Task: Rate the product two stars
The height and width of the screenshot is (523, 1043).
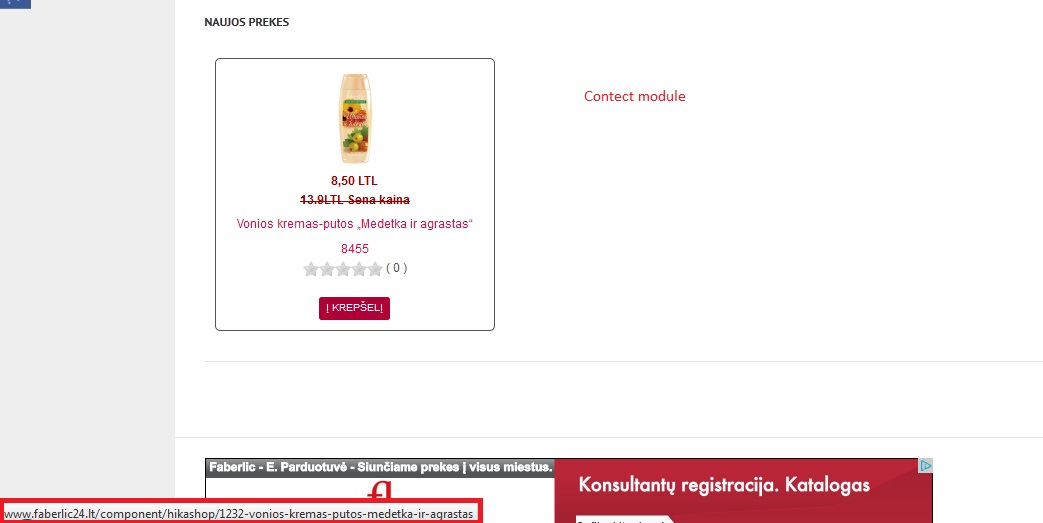Action: [x=327, y=269]
